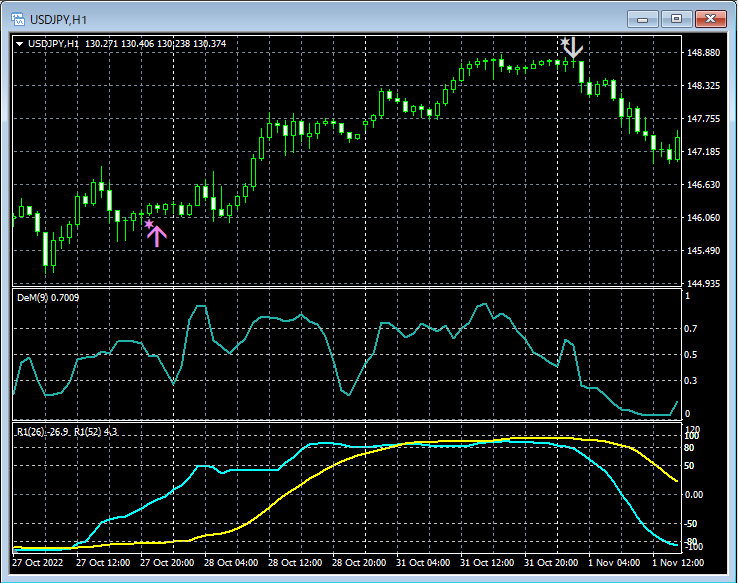Click the DeM(9) indicator label
The height and width of the screenshot is (583, 739).
click(48, 297)
